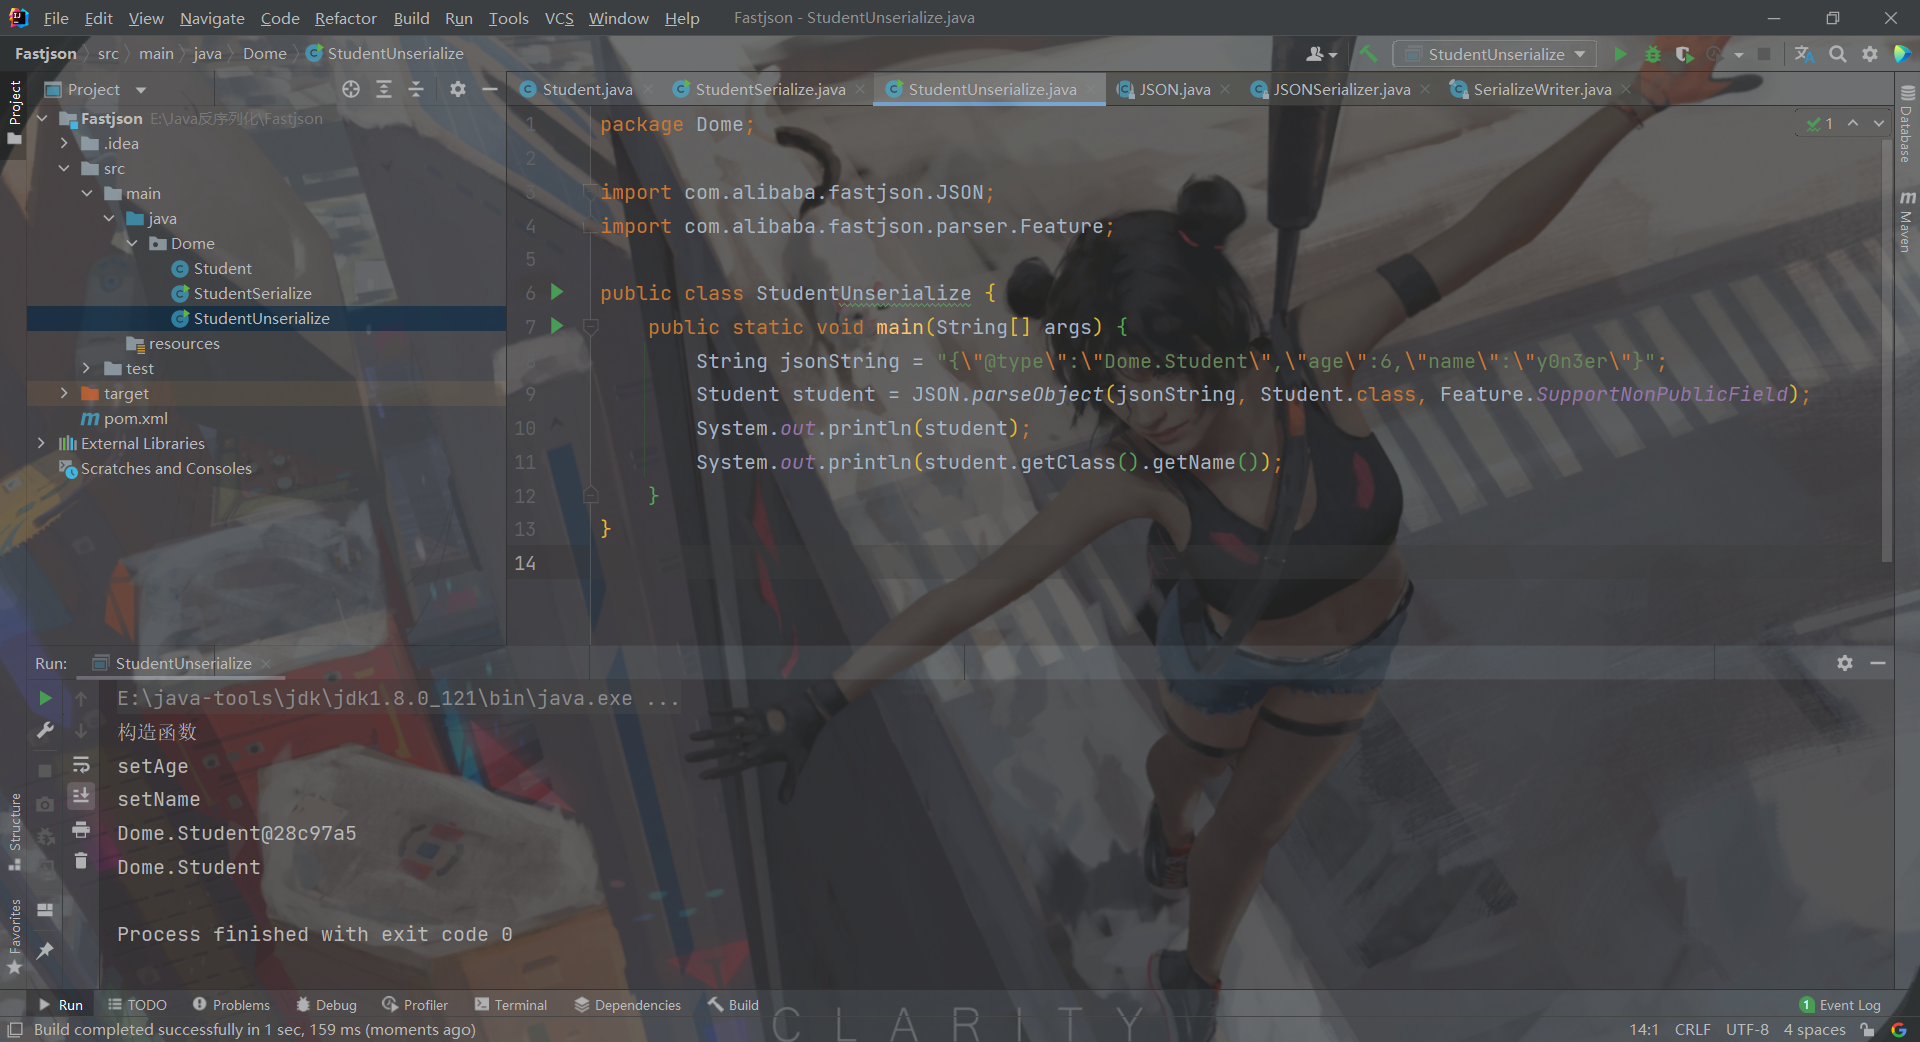Viewport: 1920px width, 1042px height.
Task: Collapse the Fastjson root folder
Action: 42,118
